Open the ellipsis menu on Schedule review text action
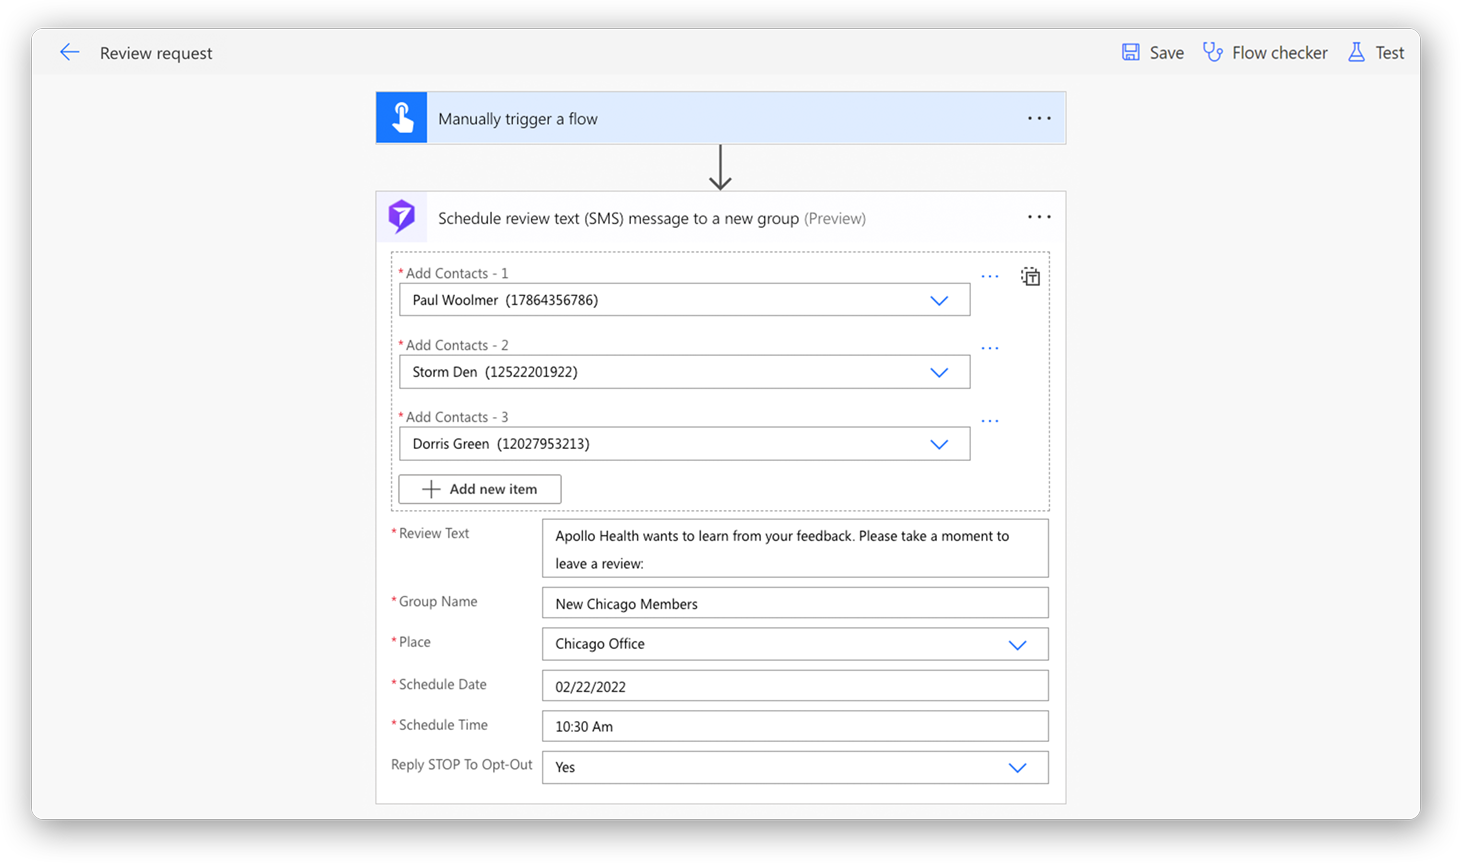1461x863 pixels. (1039, 217)
